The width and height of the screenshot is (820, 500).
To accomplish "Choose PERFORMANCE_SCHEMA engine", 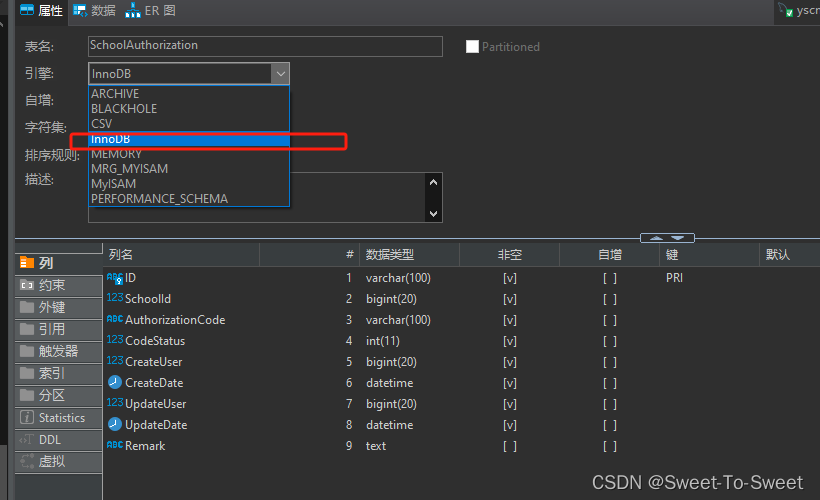I will click(189, 199).
